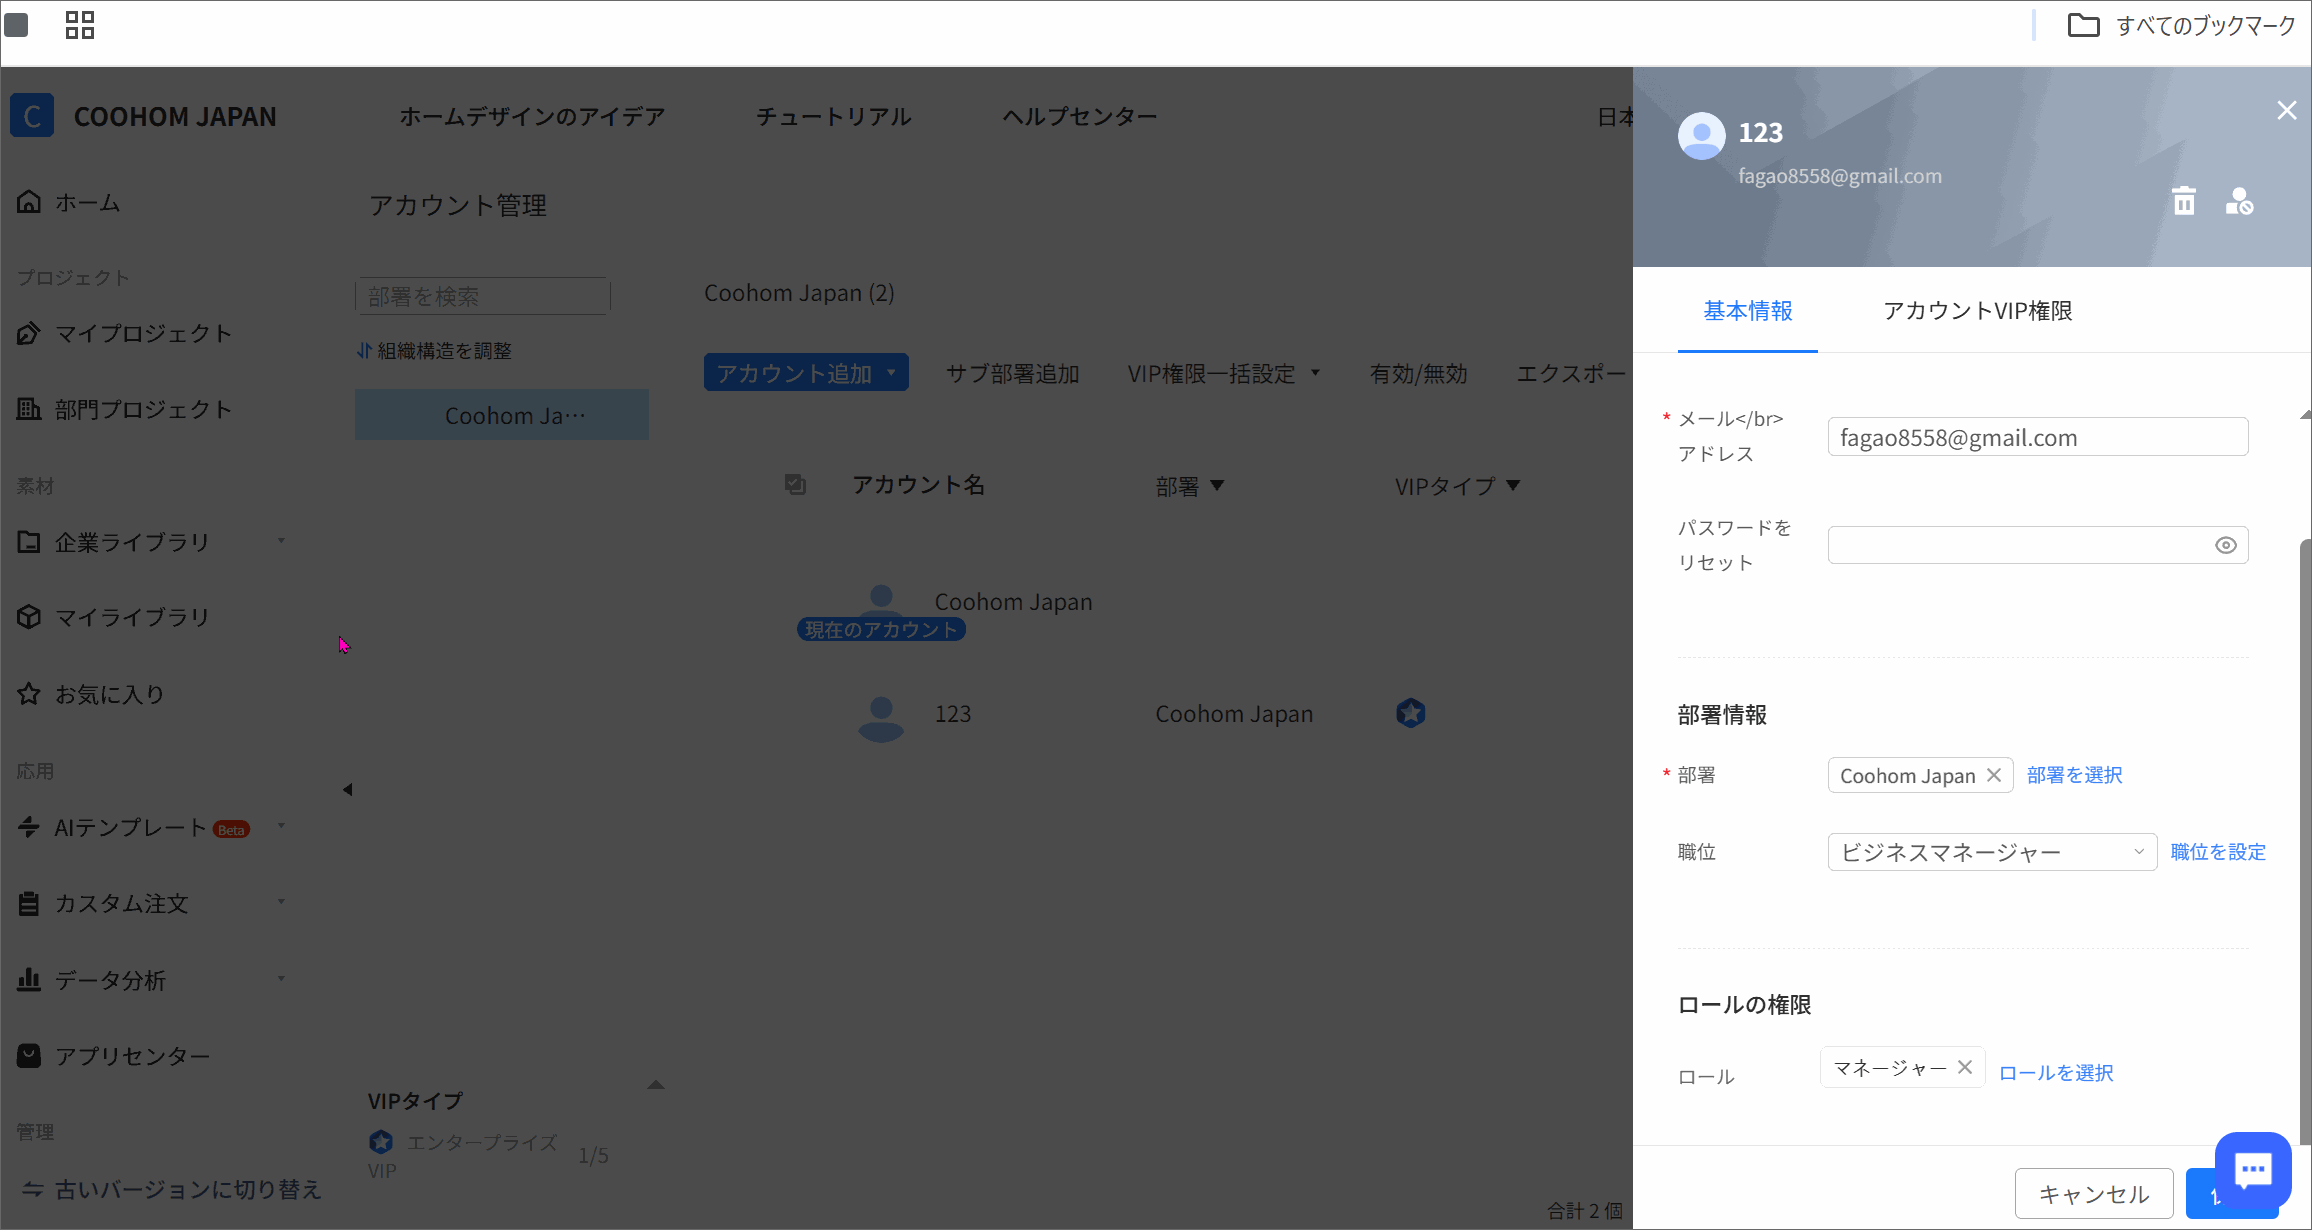Viewport: 2312px width, 1230px height.
Task: Click the アカウント名 column header
Action: tap(918, 485)
